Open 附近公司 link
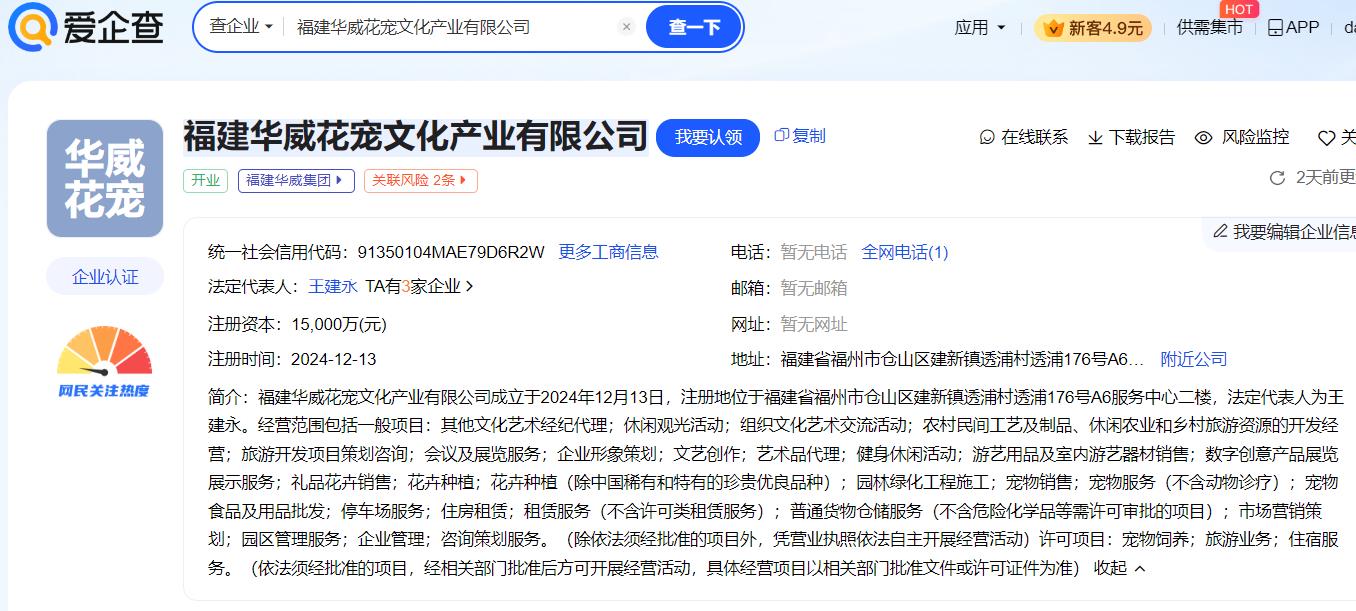The width and height of the screenshot is (1356, 611). 1194,359
